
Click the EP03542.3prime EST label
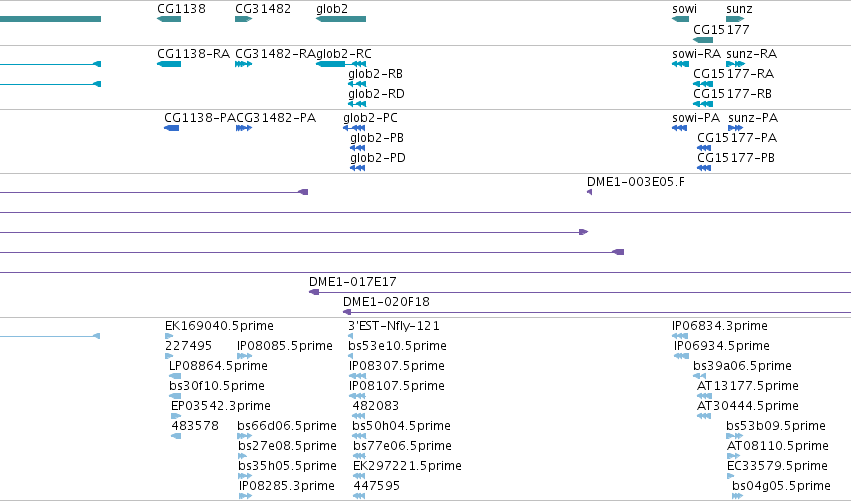[x=221, y=406]
